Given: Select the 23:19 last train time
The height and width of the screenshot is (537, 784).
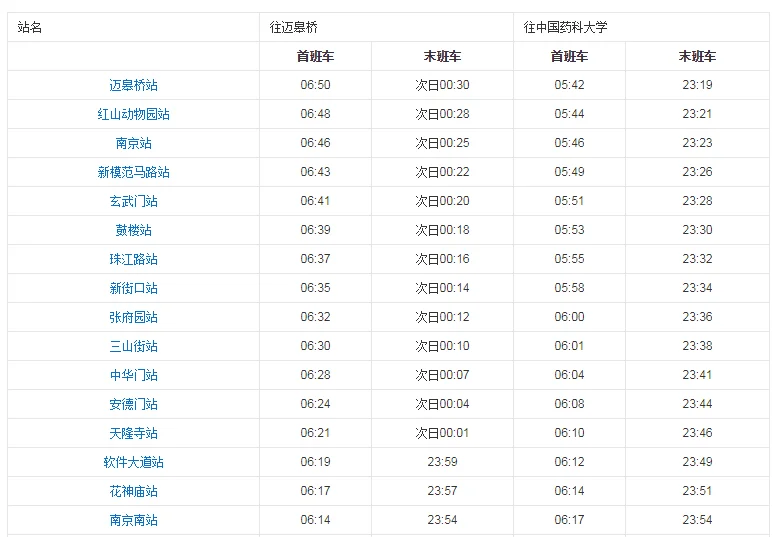Looking at the screenshot, I should (698, 85).
